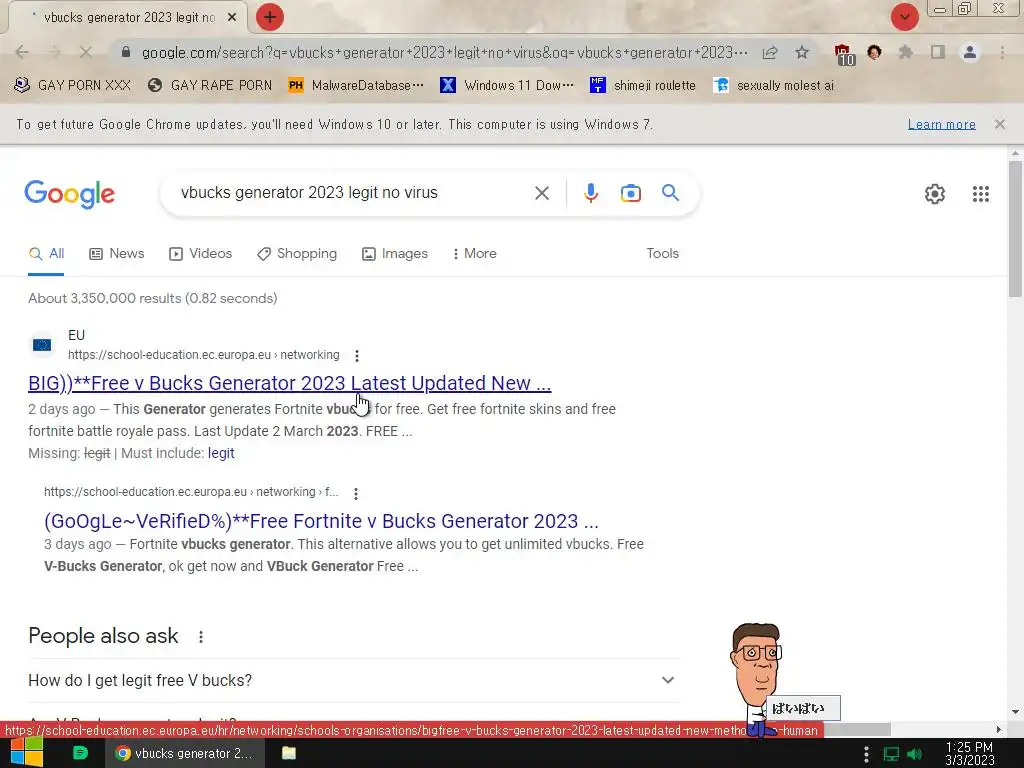Open the Chrome side panel
1024x768 pixels.
pyautogui.click(x=938, y=52)
